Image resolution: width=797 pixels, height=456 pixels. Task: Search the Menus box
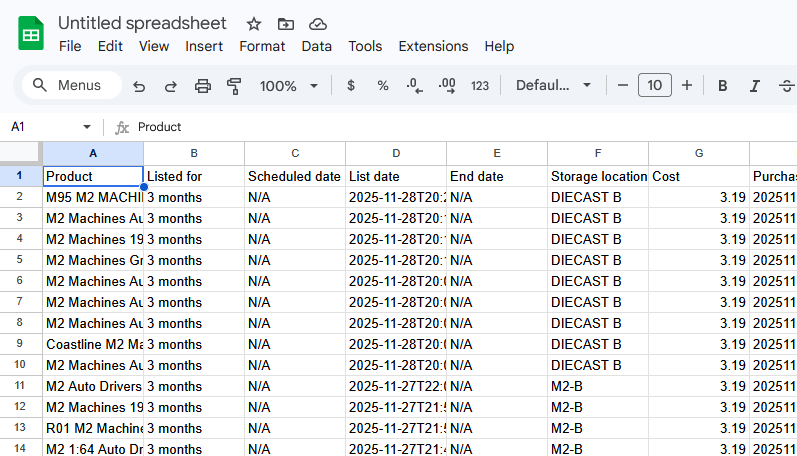click(x=72, y=85)
